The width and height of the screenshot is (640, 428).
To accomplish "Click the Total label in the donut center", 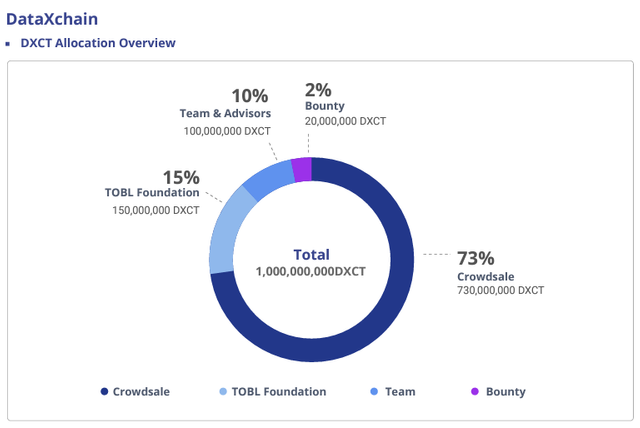I will pyautogui.click(x=311, y=255).
